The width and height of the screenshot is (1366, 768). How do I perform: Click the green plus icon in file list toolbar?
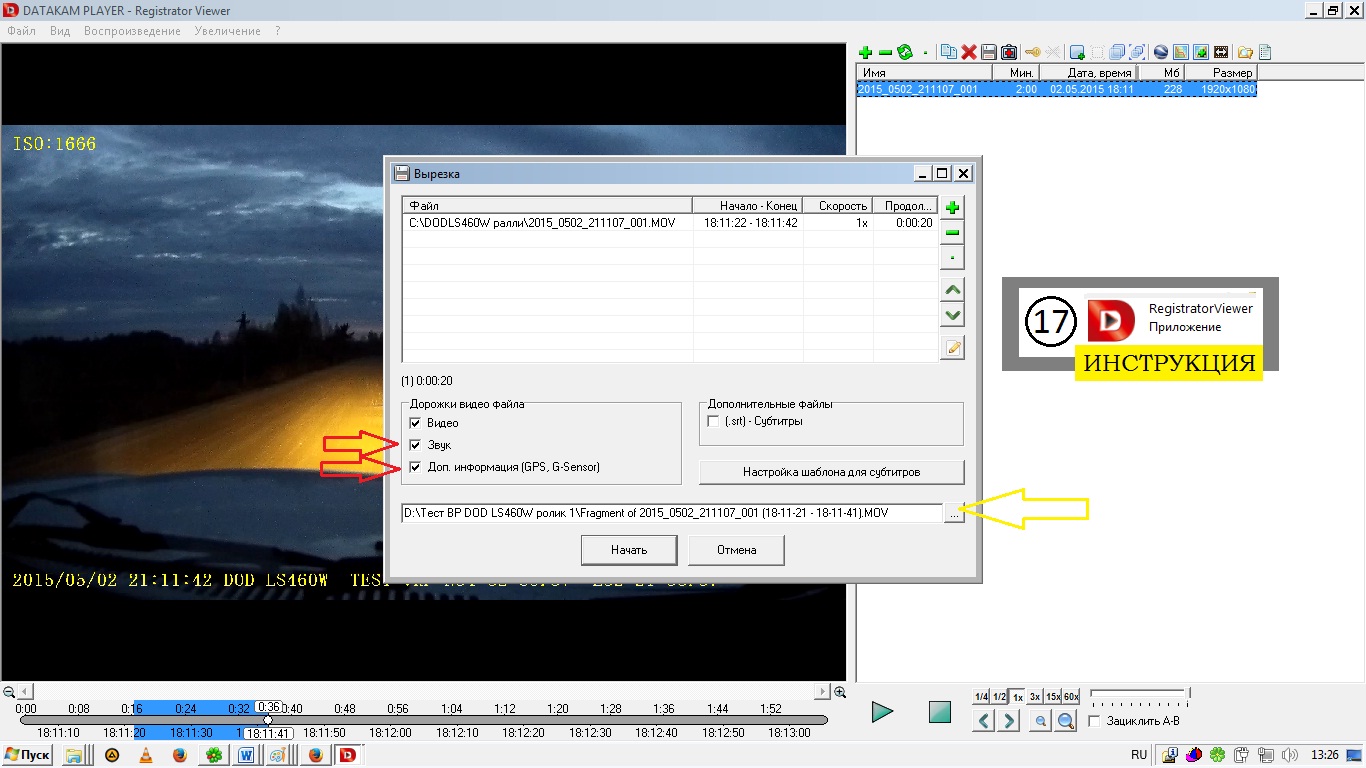865,52
